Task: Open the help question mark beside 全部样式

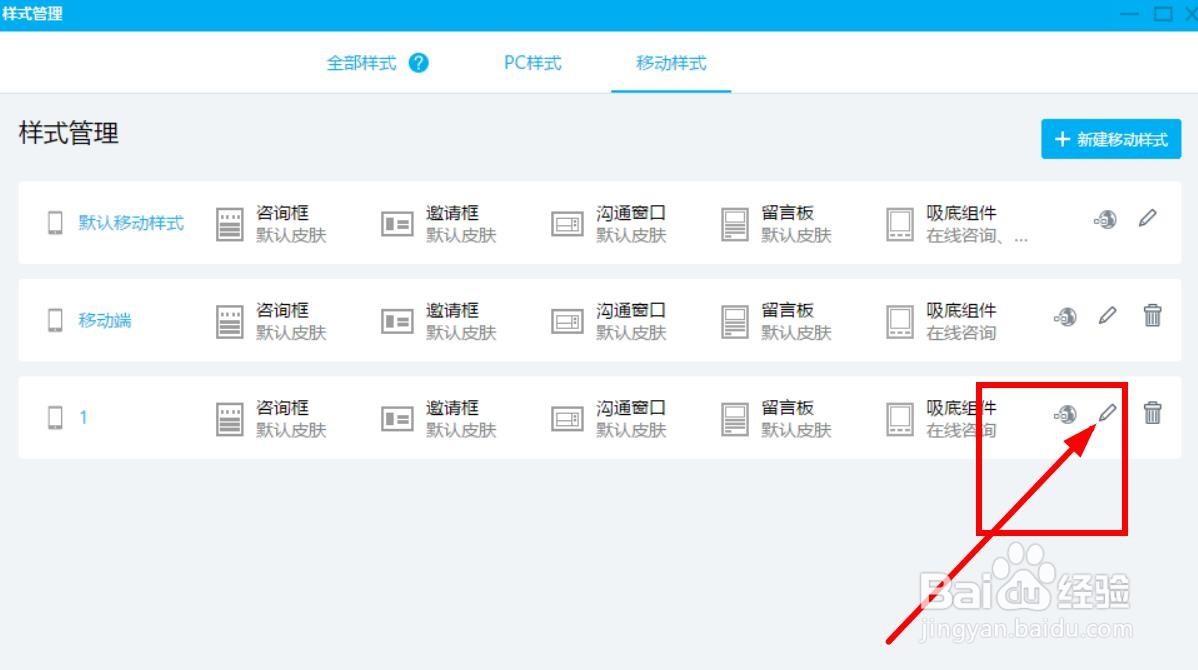Action: tap(419, 62)
